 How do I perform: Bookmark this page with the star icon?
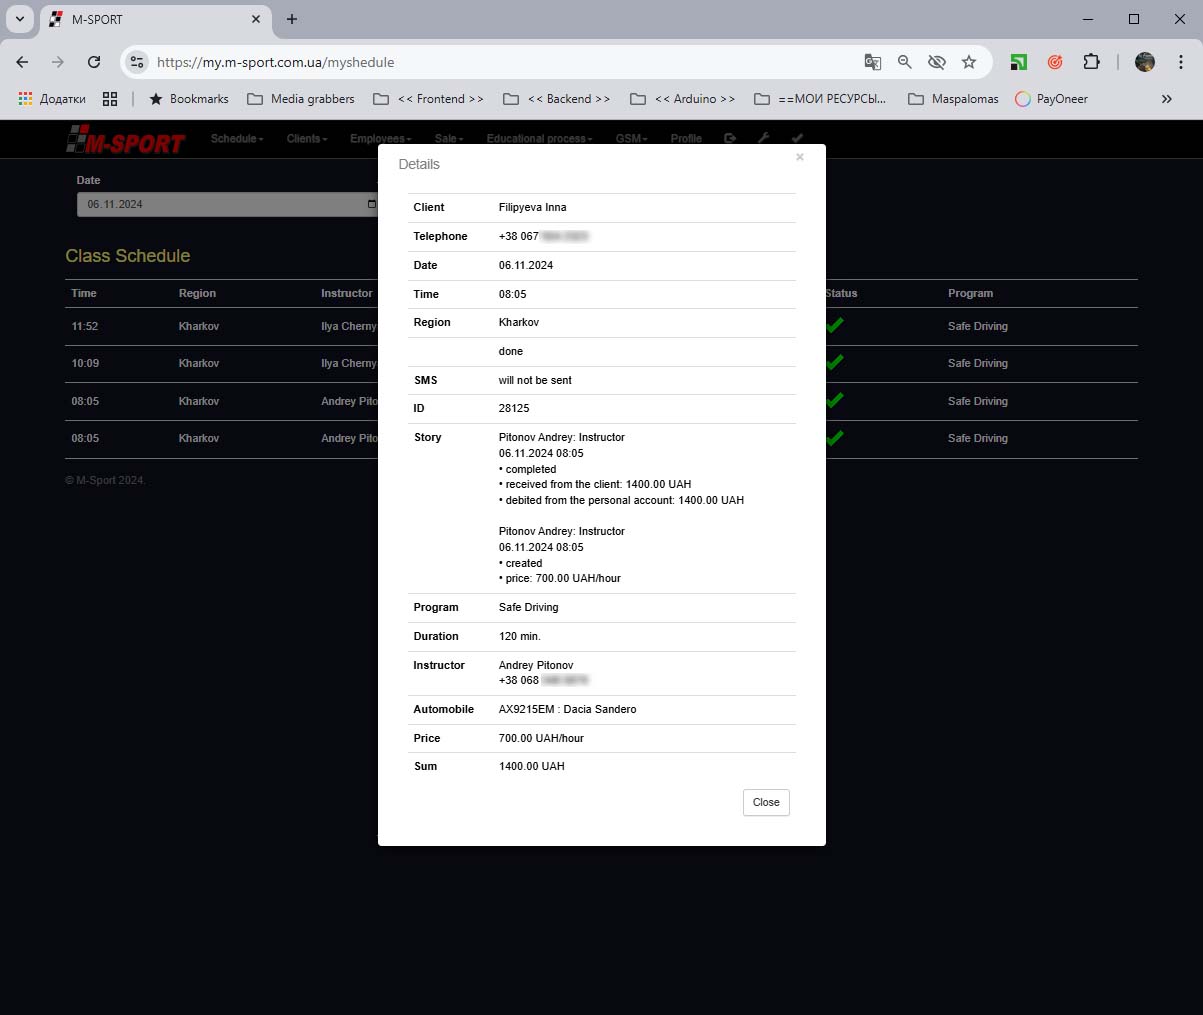point(969,62)
